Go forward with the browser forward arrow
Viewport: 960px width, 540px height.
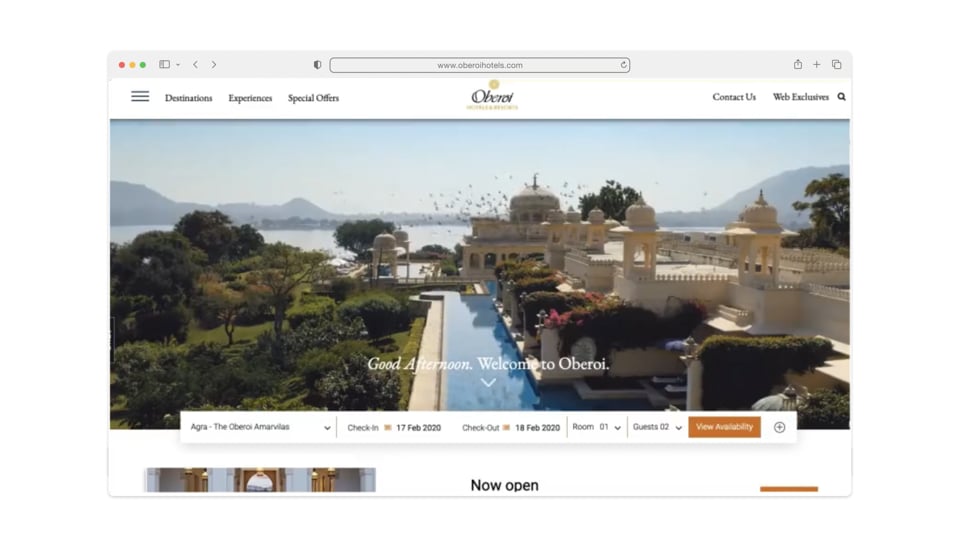pyautogui.click(x=214, y=64)
